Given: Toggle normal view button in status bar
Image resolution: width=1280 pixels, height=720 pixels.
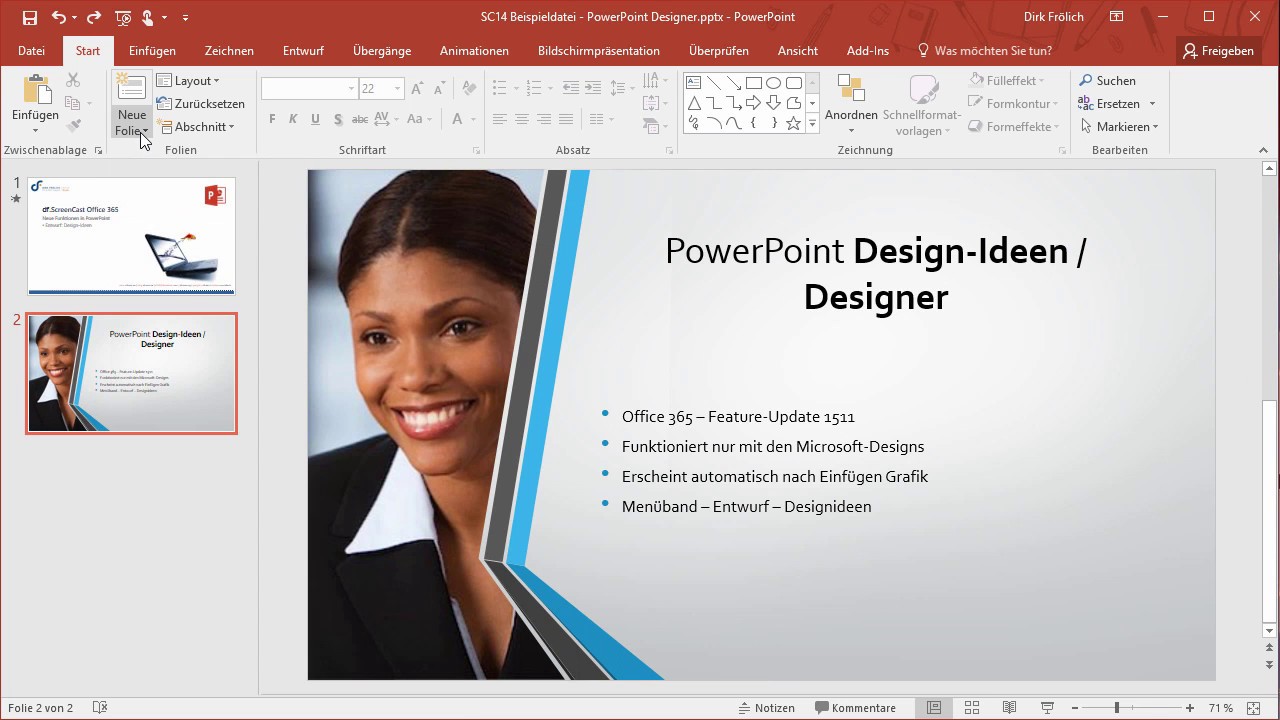Looking at the screenshot, I should click(x=933, y=708).
